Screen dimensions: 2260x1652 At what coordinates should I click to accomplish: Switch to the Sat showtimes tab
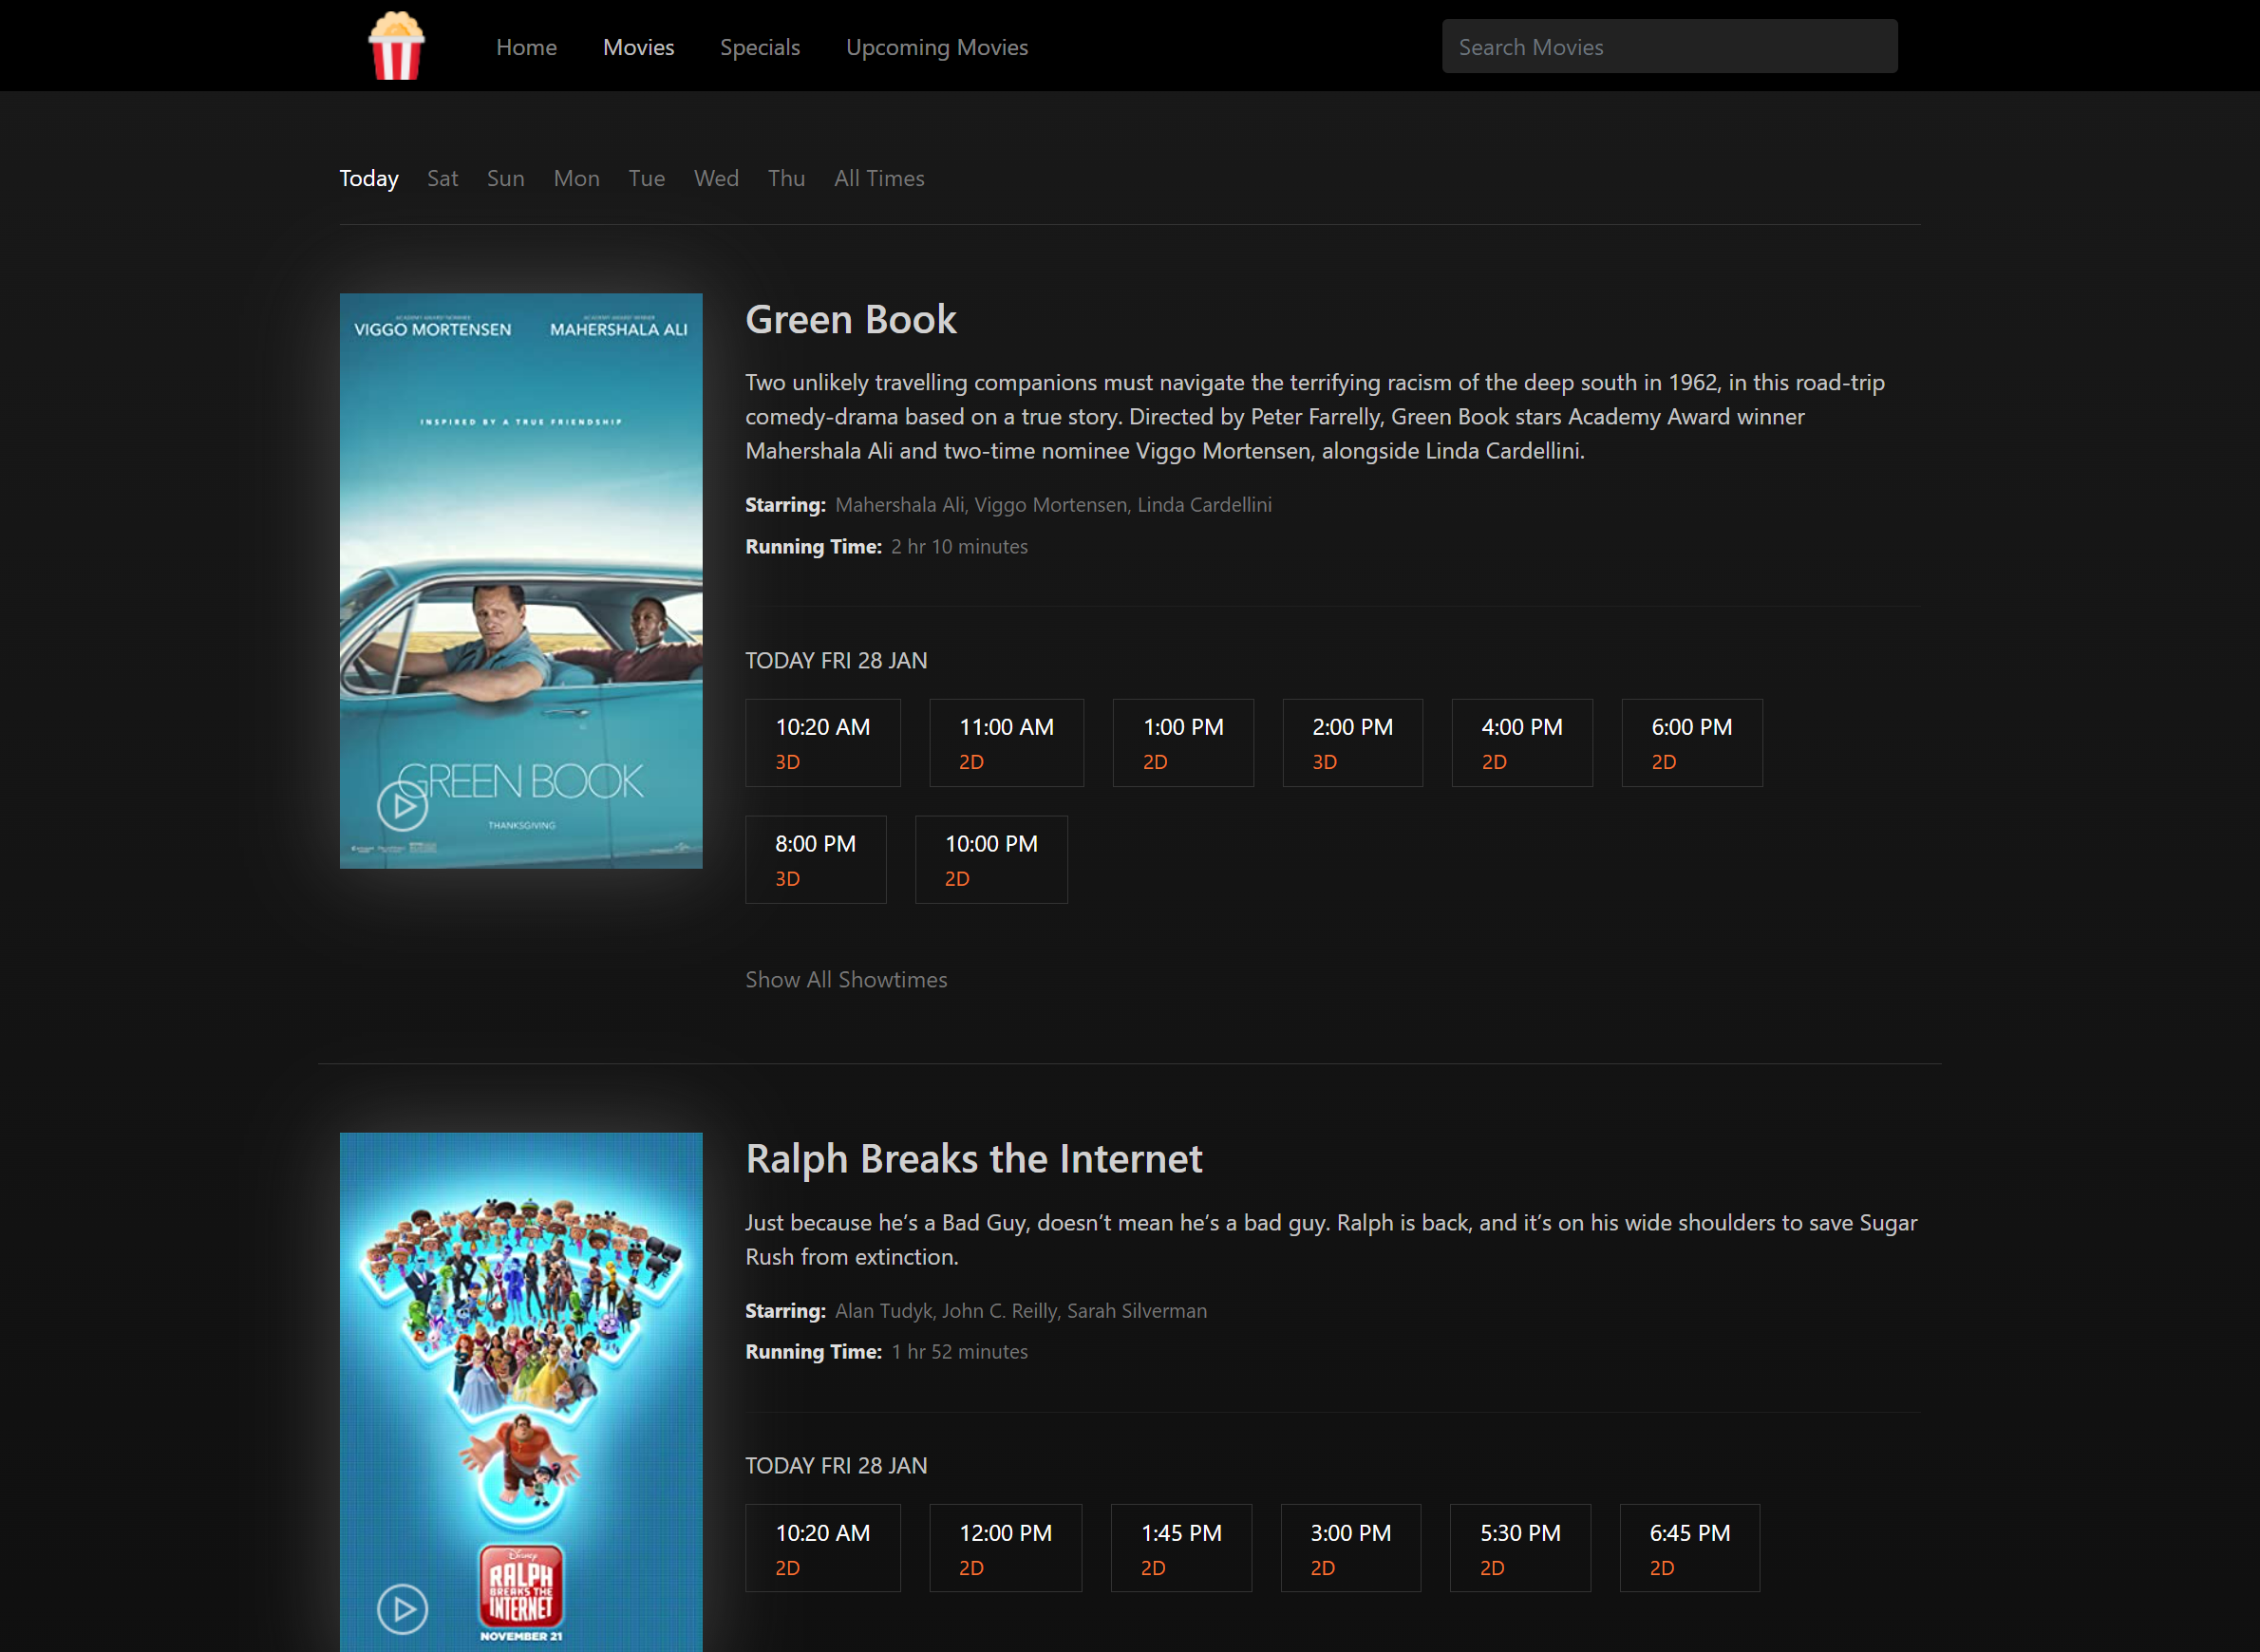[x=442, y=178]
